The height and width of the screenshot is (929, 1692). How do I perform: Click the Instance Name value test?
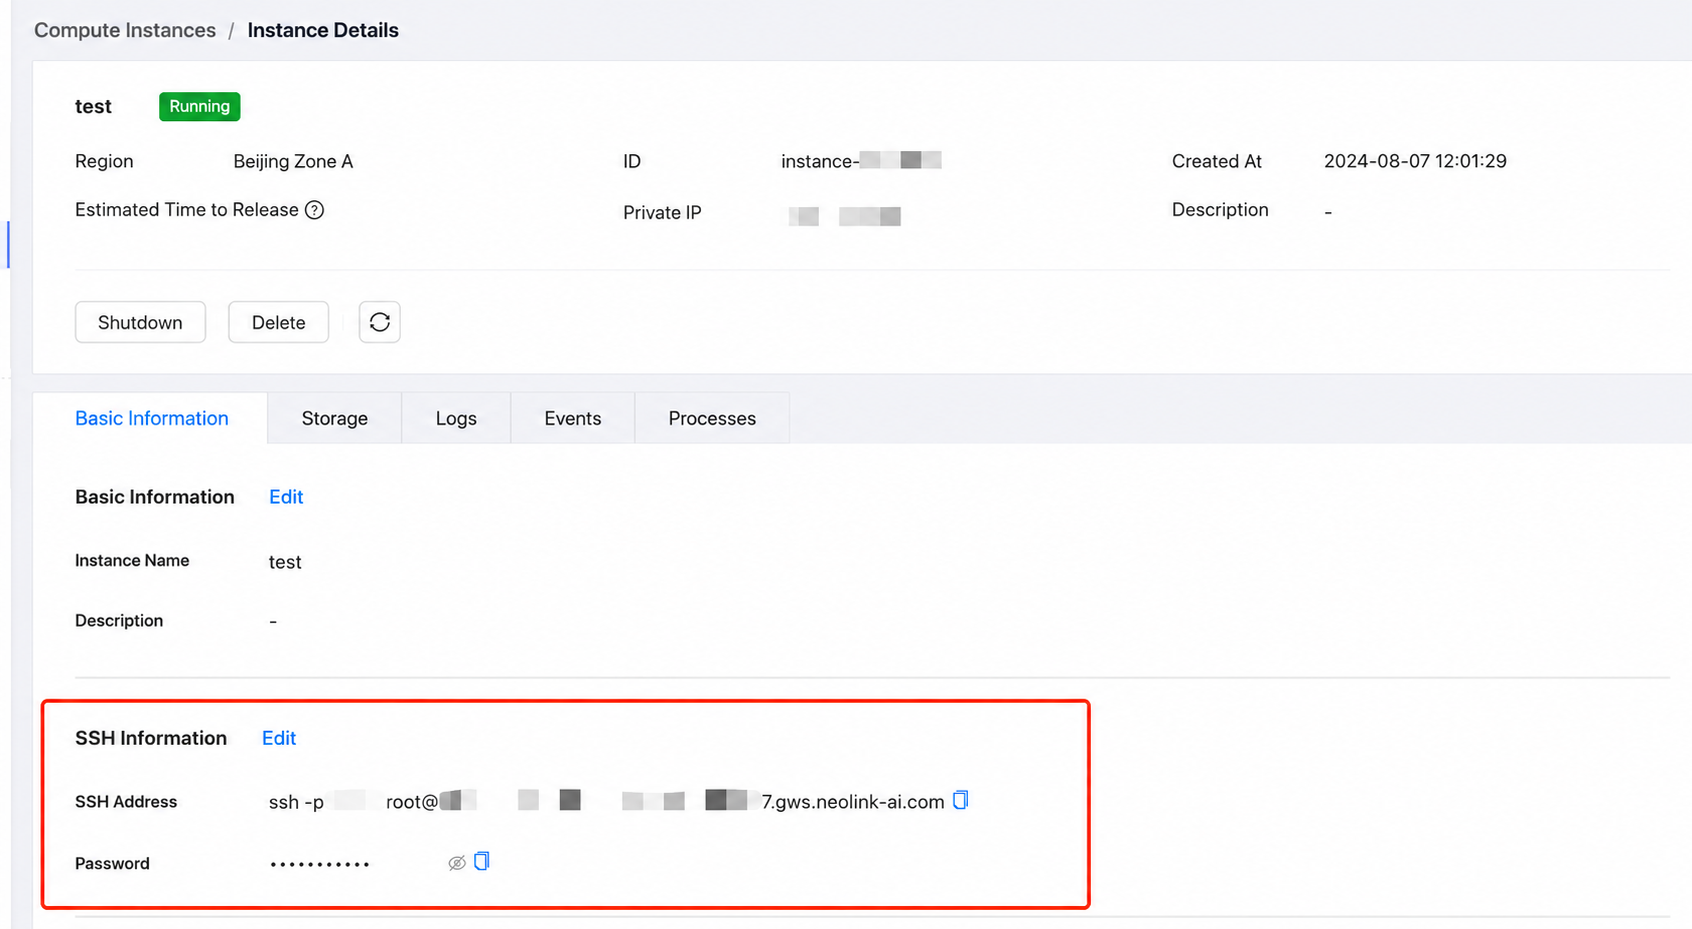[285, 562]
